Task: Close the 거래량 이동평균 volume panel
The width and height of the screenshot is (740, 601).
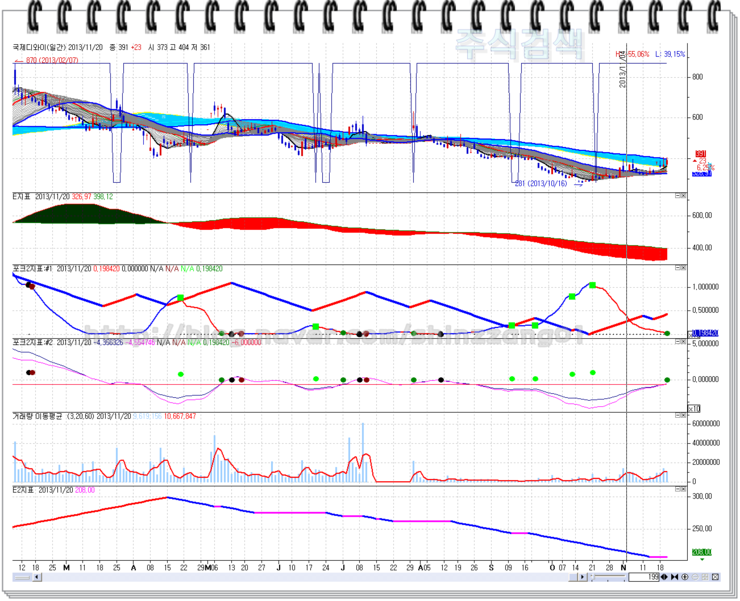Action: pos(683,416)
